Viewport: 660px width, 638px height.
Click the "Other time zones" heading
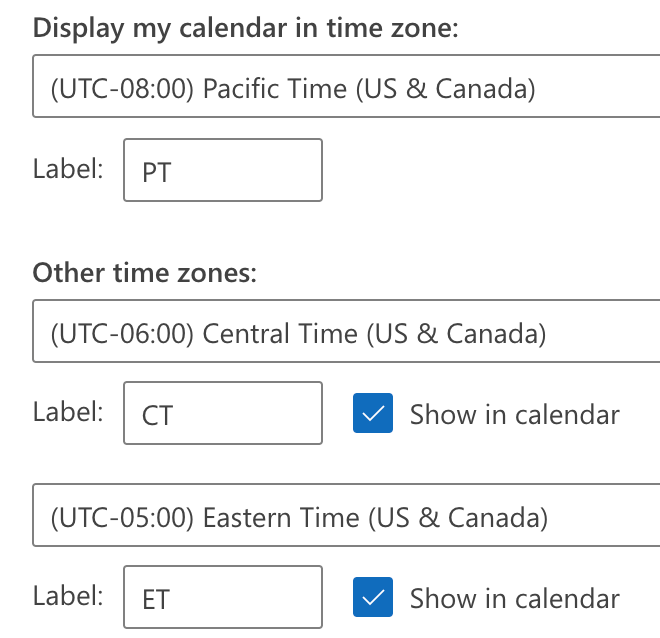(145, 272)
